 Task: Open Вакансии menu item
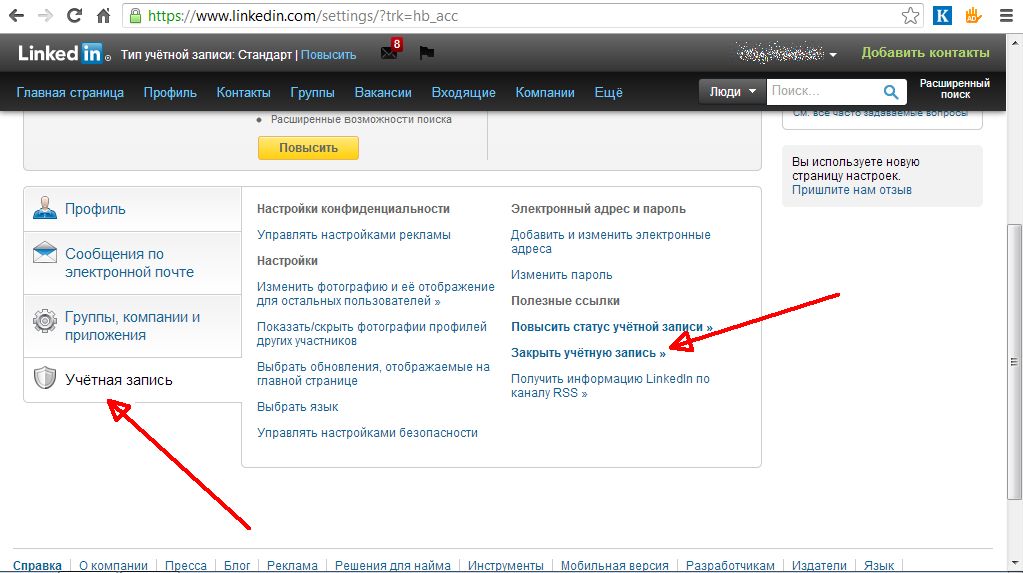[x=383, y=93]
